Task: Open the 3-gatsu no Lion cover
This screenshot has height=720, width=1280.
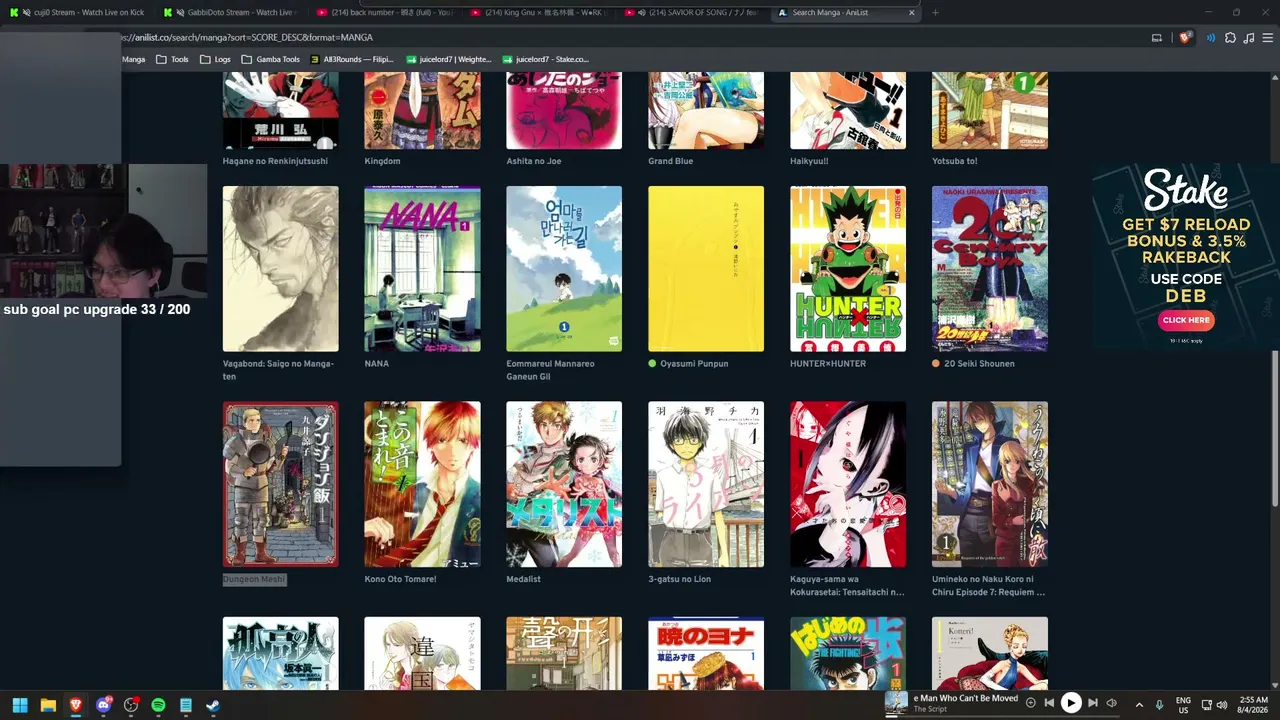Action: (x=706, y=484)
